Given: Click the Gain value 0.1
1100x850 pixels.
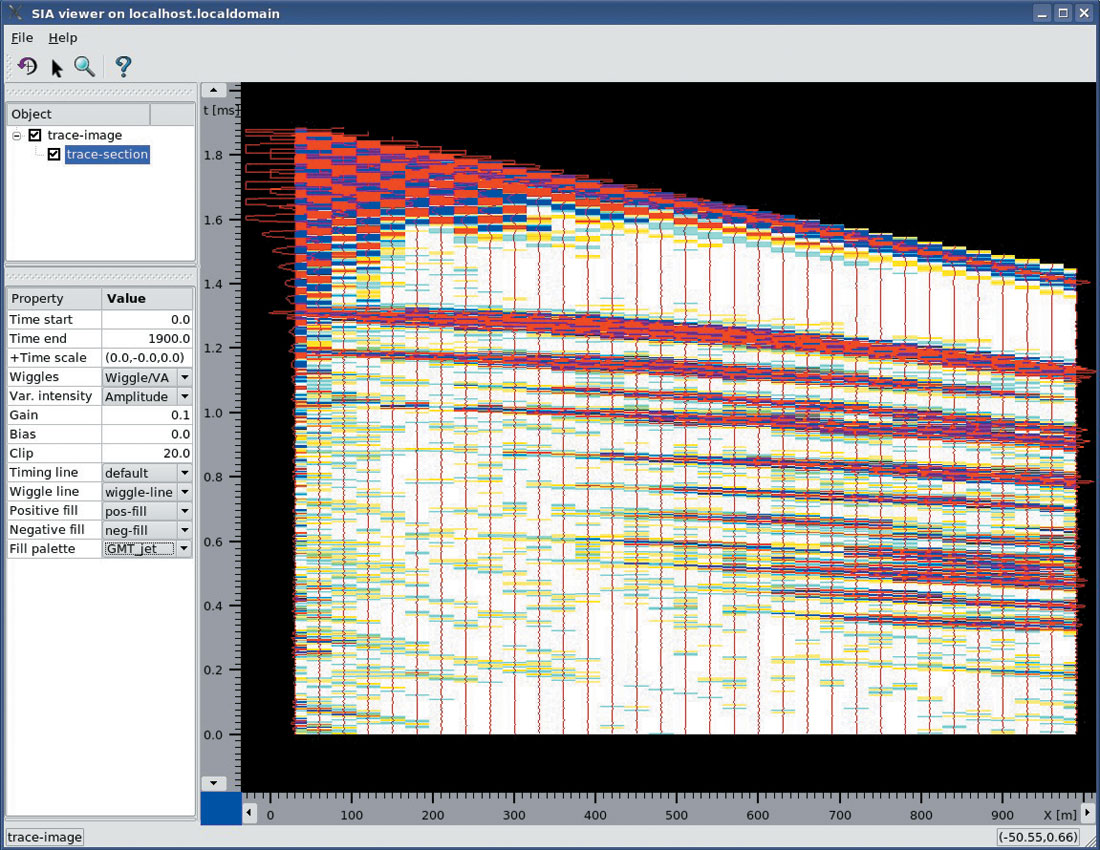Looking at the screenshot, I should click(147, 414).
